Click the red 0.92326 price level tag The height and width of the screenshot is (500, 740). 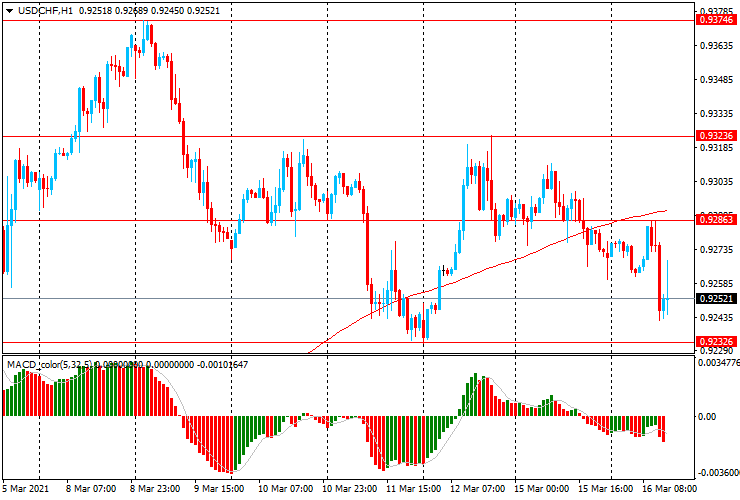[714, 342]
